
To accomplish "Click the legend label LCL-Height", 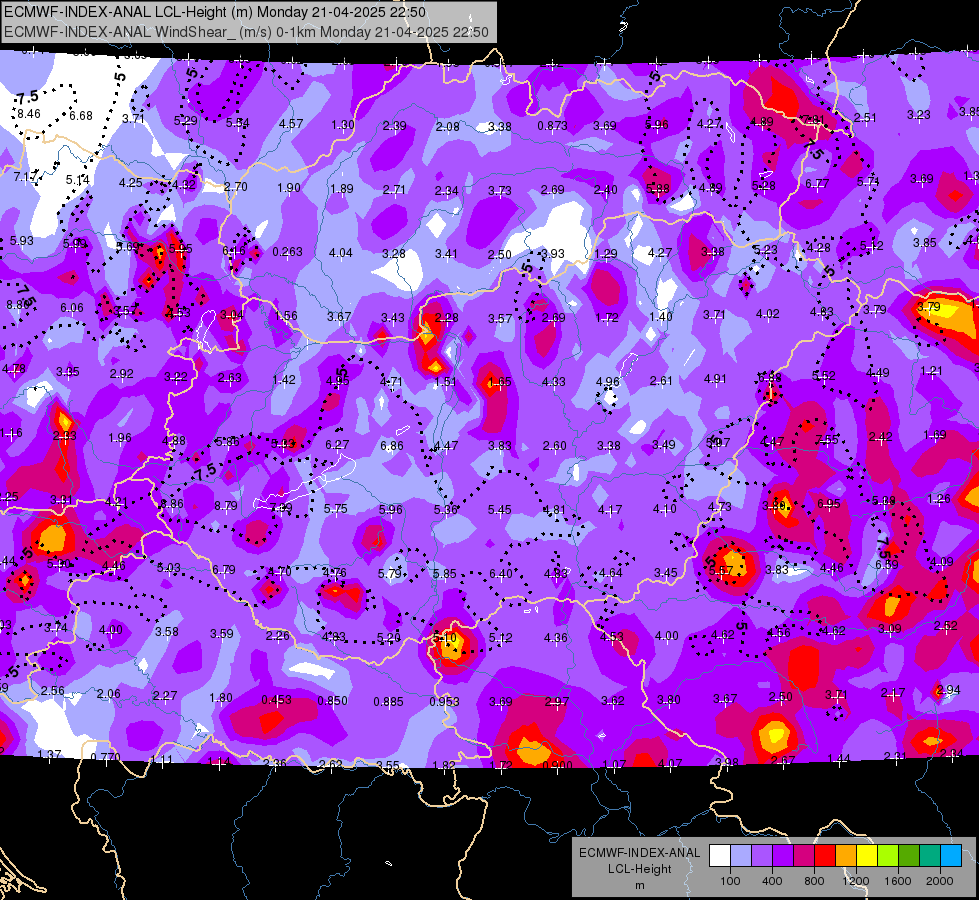I will 639,869.
